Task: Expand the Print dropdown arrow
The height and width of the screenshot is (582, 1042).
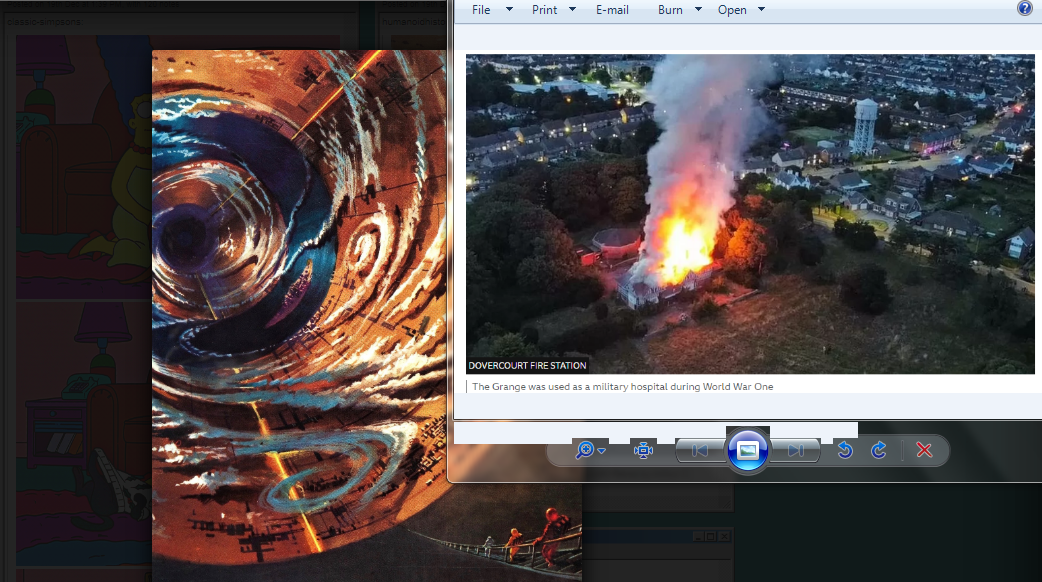Action: [572, 9]
